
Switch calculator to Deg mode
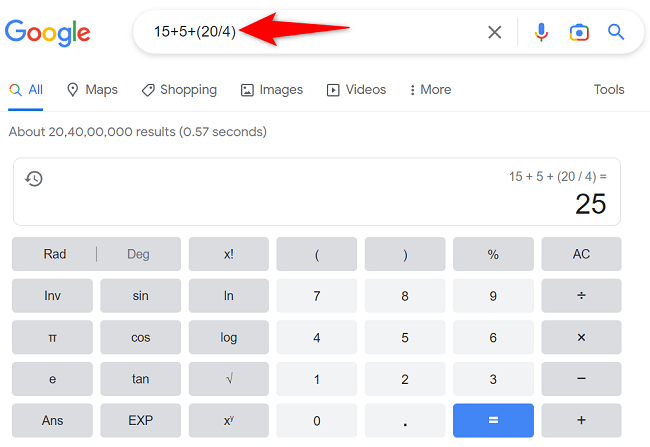(138, 254)
